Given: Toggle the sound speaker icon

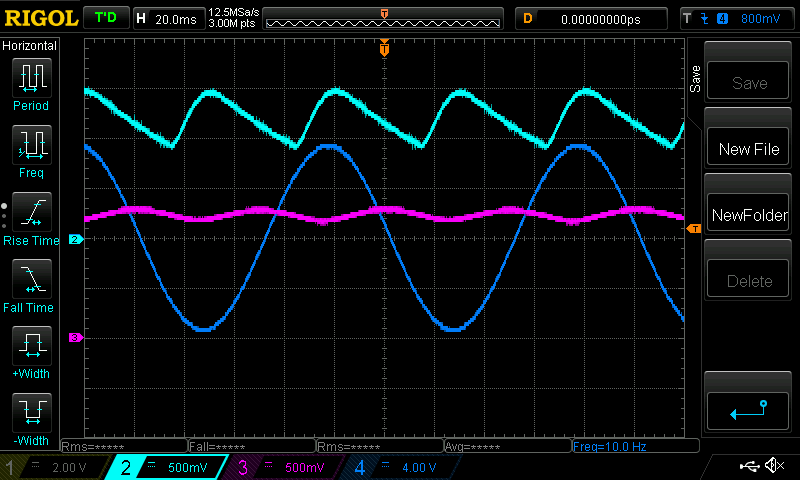Looking at the screenshot, I should (x=773, y=466).
